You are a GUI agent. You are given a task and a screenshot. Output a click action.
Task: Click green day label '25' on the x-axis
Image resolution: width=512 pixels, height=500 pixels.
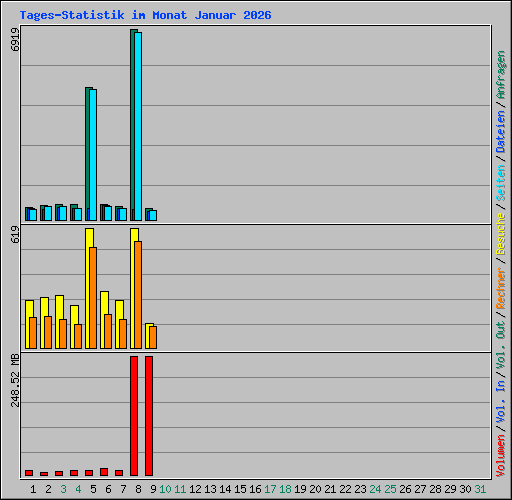pos(390,489)
